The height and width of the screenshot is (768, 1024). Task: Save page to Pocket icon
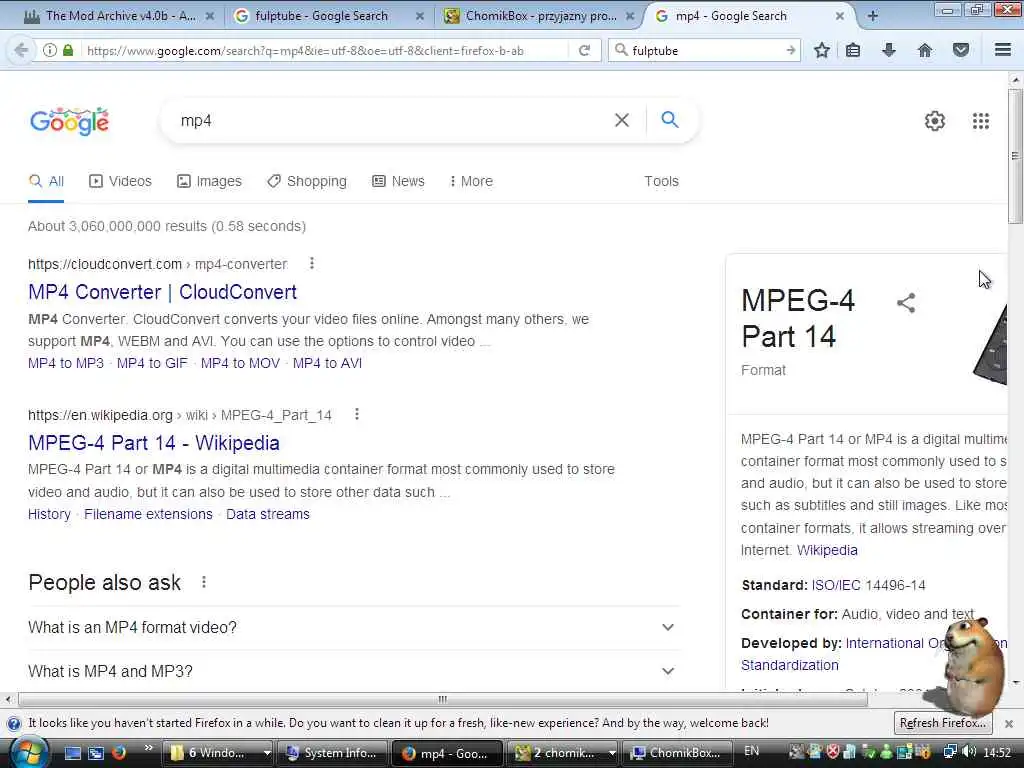[961, 50]
